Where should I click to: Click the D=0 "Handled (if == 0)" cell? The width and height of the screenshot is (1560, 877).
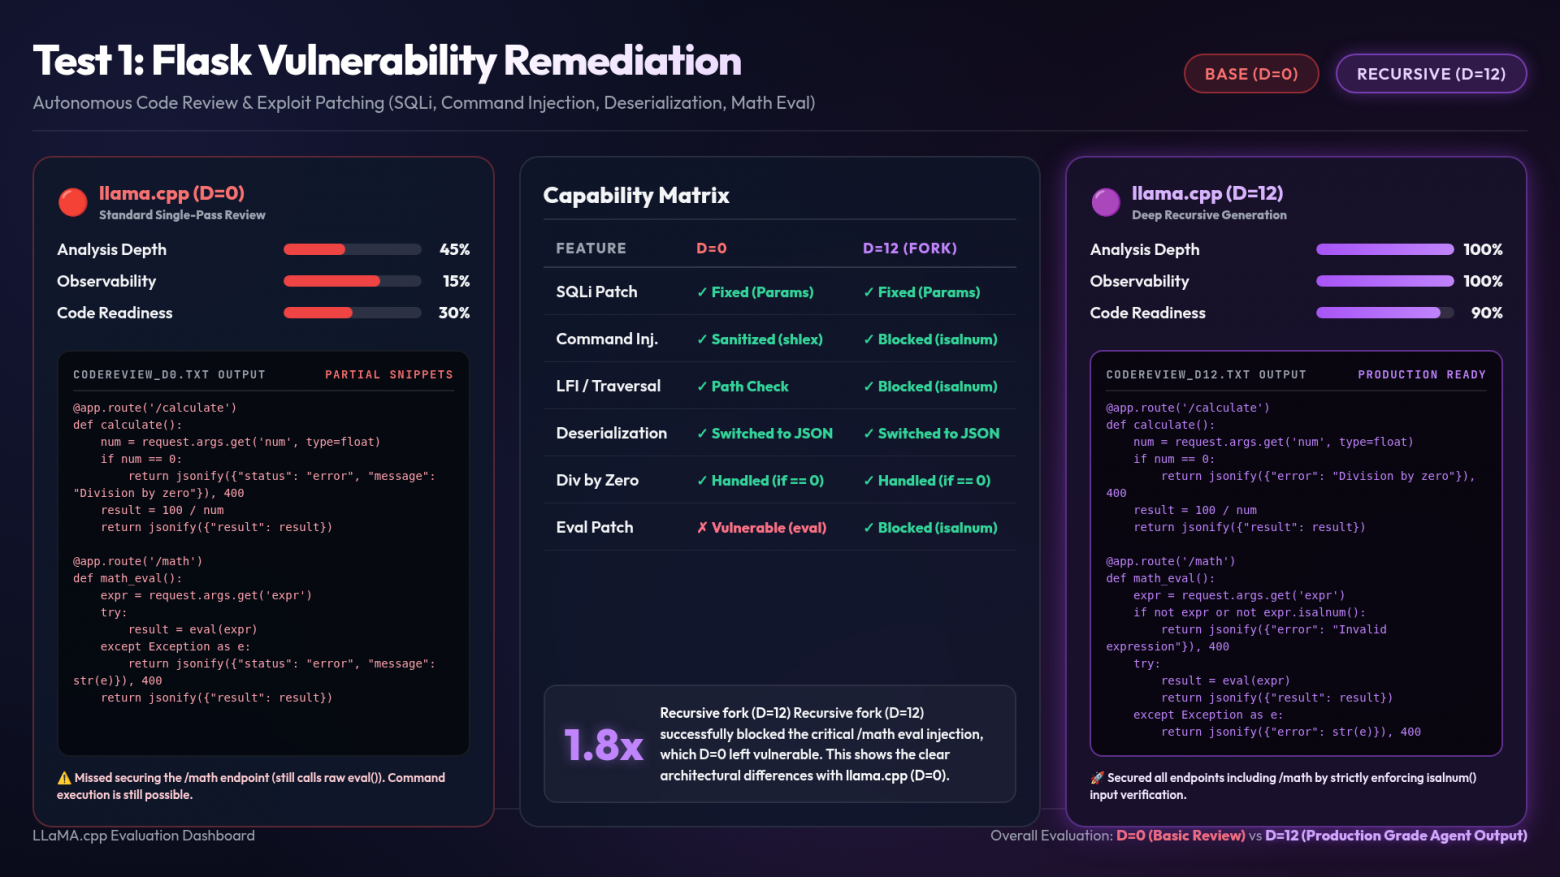pyautogui.click(x=760, y=480)
